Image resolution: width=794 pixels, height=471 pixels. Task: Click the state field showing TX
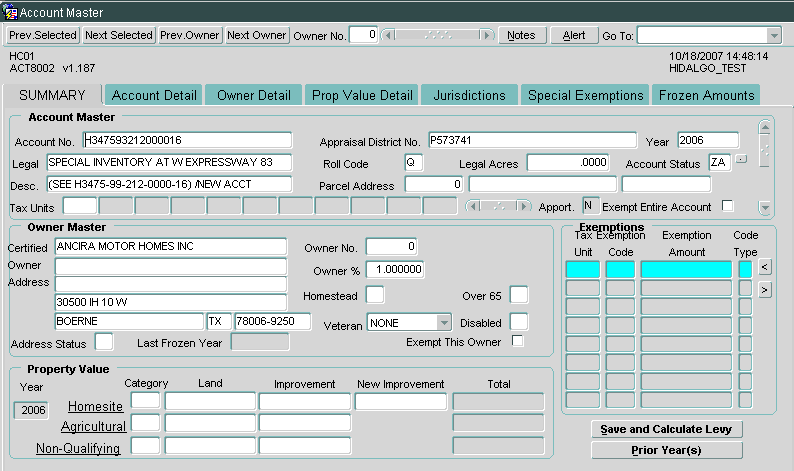tap(219, 322)
